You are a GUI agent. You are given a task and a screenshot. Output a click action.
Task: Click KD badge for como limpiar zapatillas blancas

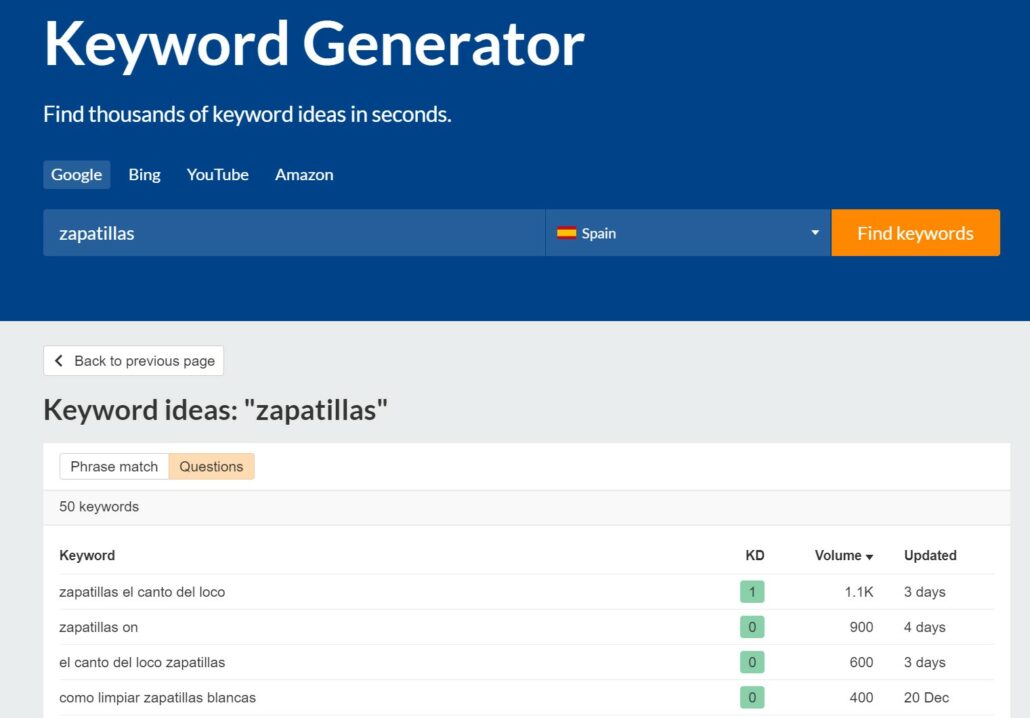coord(750,697)
